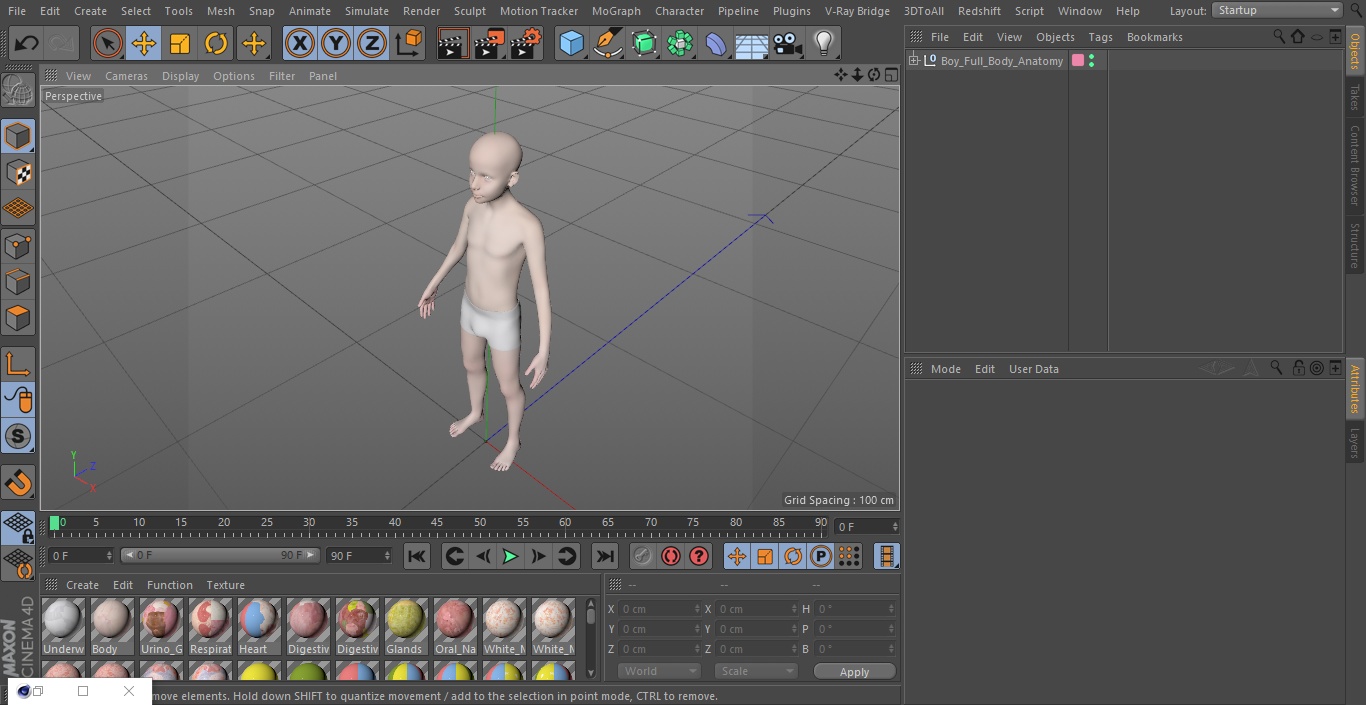The height and width of the screenshot is (705, 1366).
Task: Toggle coordinate system icon
Action: [409, 44]
